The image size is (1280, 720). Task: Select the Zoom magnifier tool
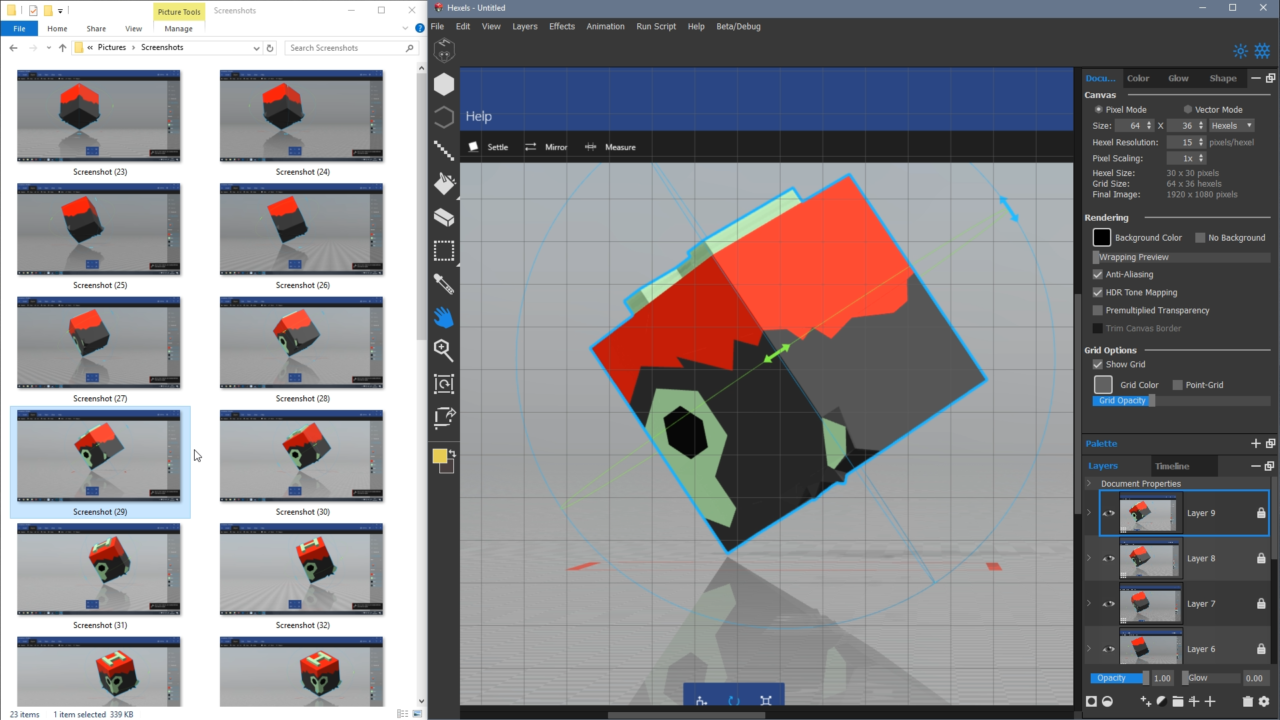click(444, 350)
